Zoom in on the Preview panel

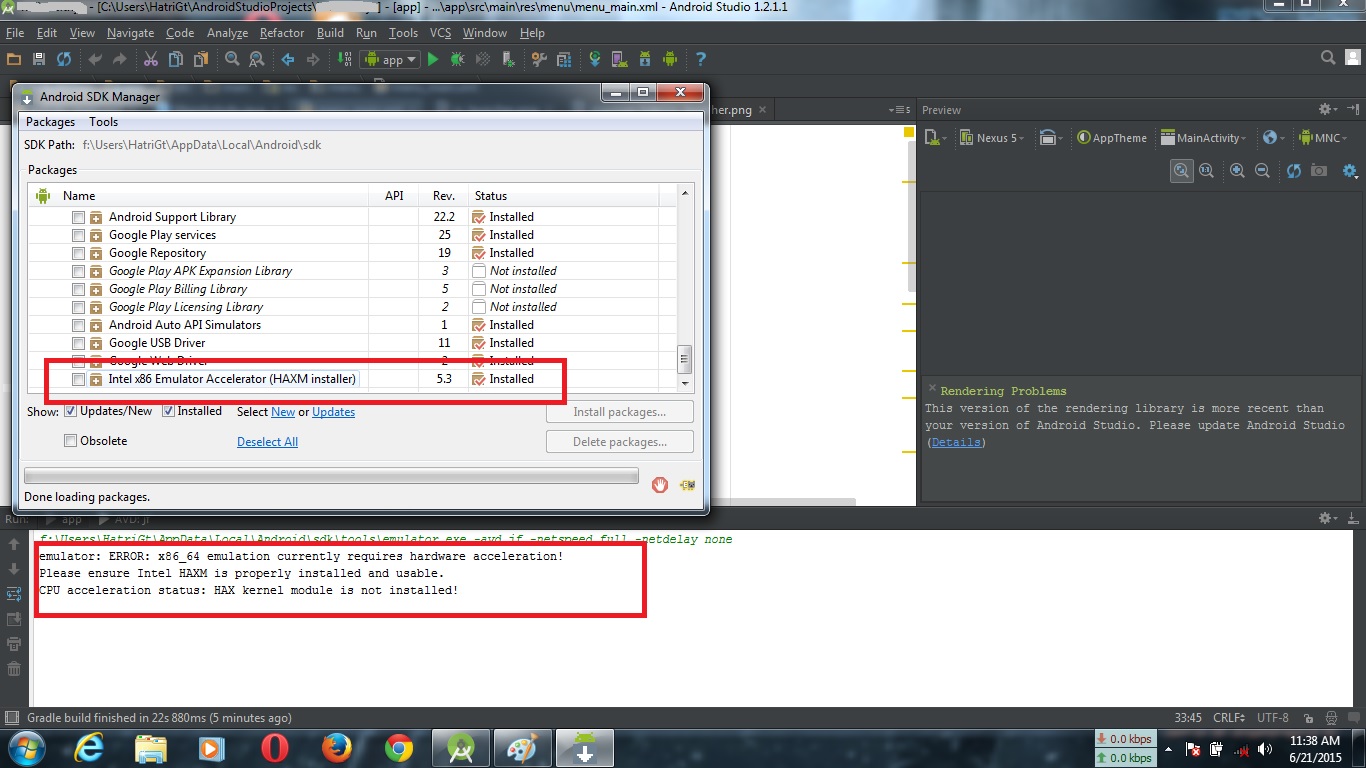tap(1238, 171)
